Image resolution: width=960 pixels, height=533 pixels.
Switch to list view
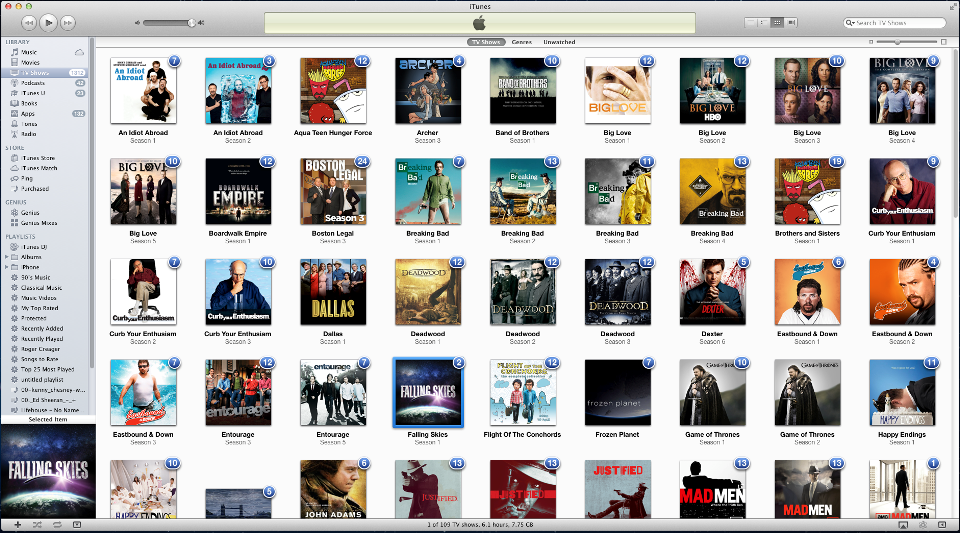point(750,23)
